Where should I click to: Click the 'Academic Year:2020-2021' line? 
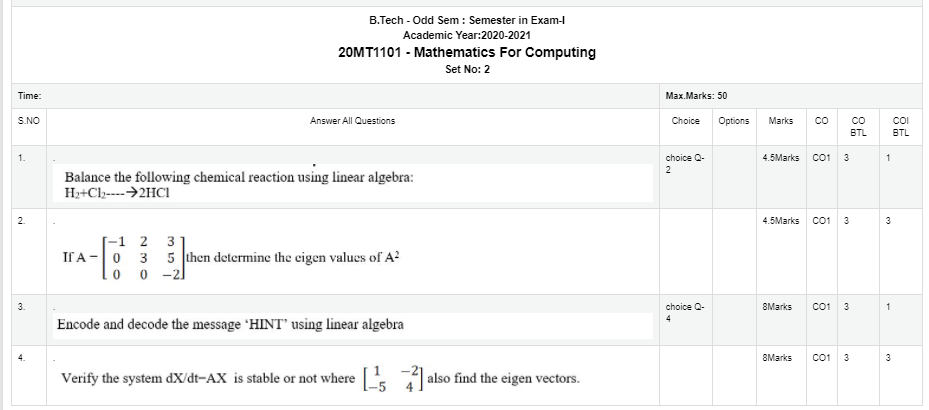(x=467, y=36)
